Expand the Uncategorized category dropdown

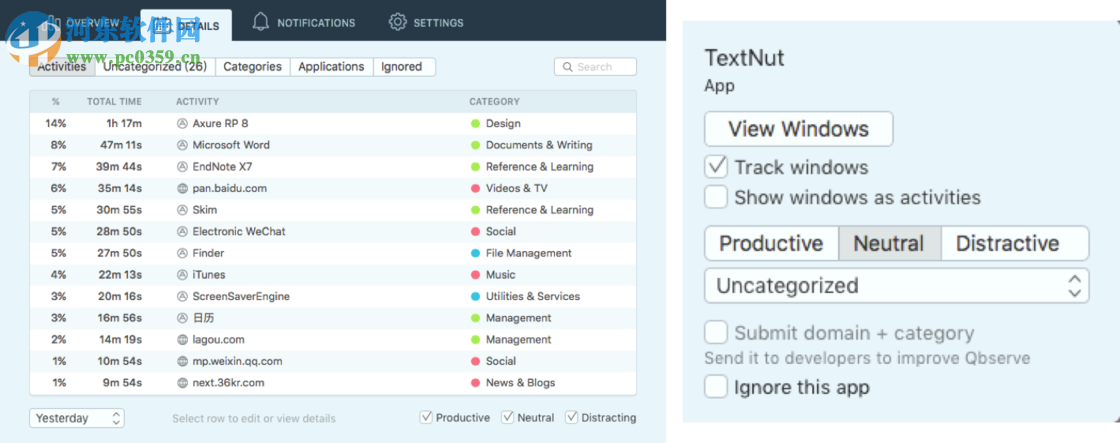[x=896, y=285]
